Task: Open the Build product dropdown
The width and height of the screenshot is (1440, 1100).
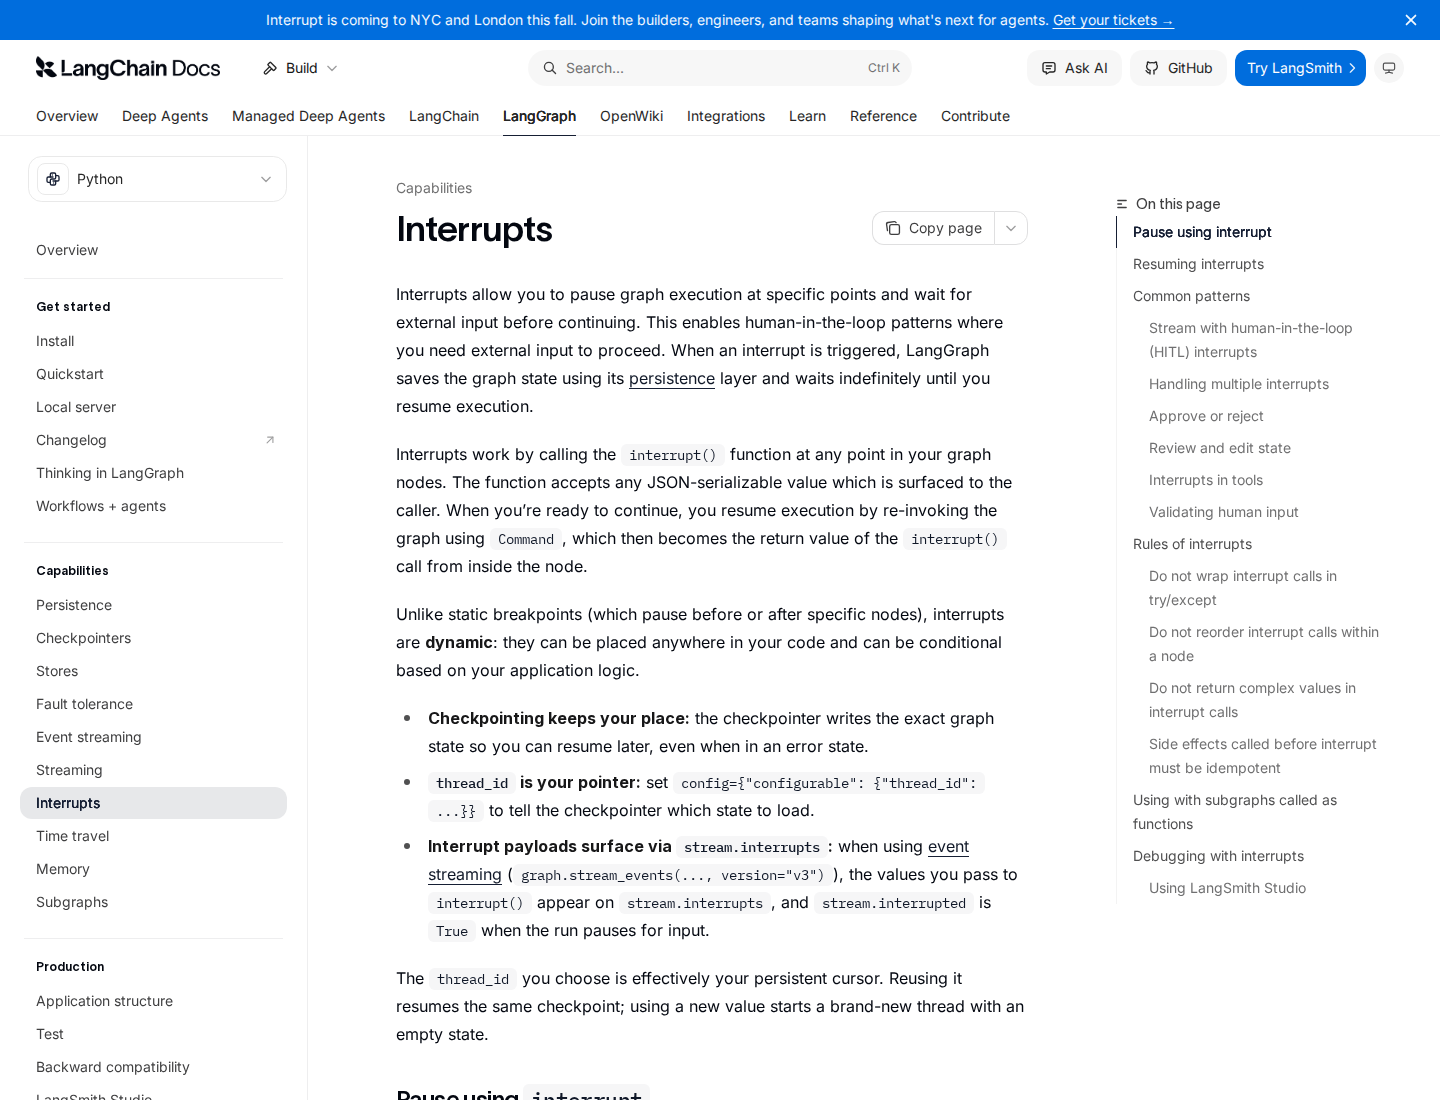Action: pyautogui.click(x=300, y=68)
